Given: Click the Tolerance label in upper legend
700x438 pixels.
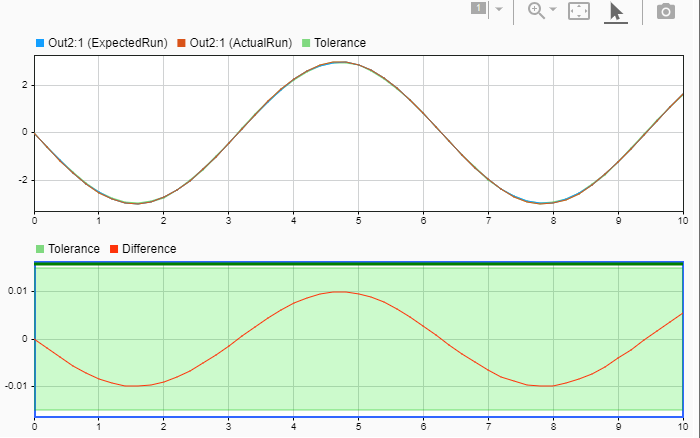Looking at the screenshot, I should (x=340, y=43).
